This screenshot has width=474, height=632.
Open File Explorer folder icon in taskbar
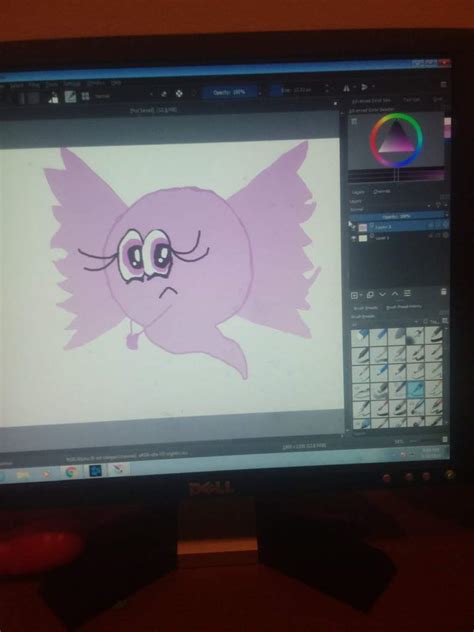(x=23, y=475)
